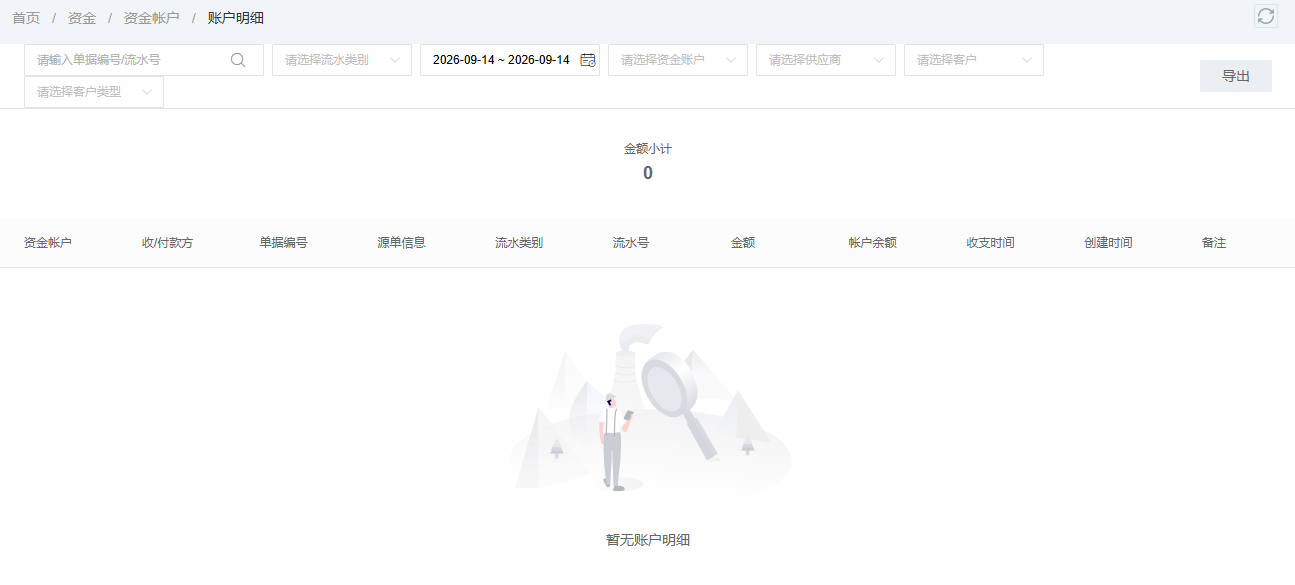Viewport: 1295px width, 585px height.
Task: Open the 请选择资金账户 dropdown
Action: pos(678,60)
